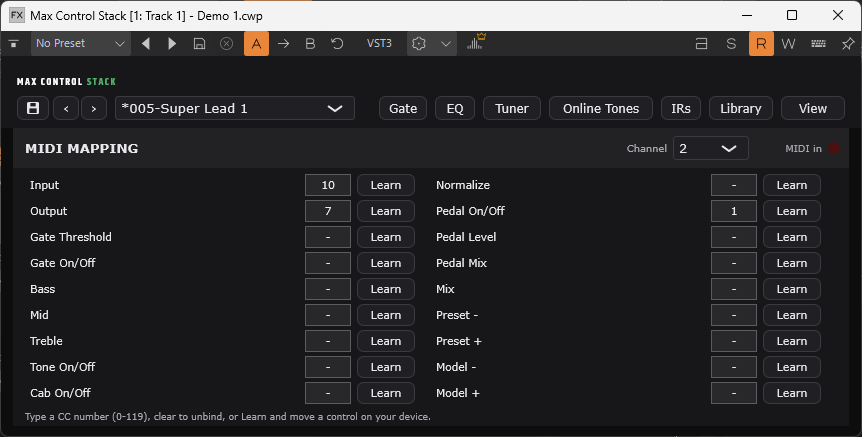Screen dimensions: 862x437
Task: Revert changes with the undo icon
Action: tap(337, 43)
